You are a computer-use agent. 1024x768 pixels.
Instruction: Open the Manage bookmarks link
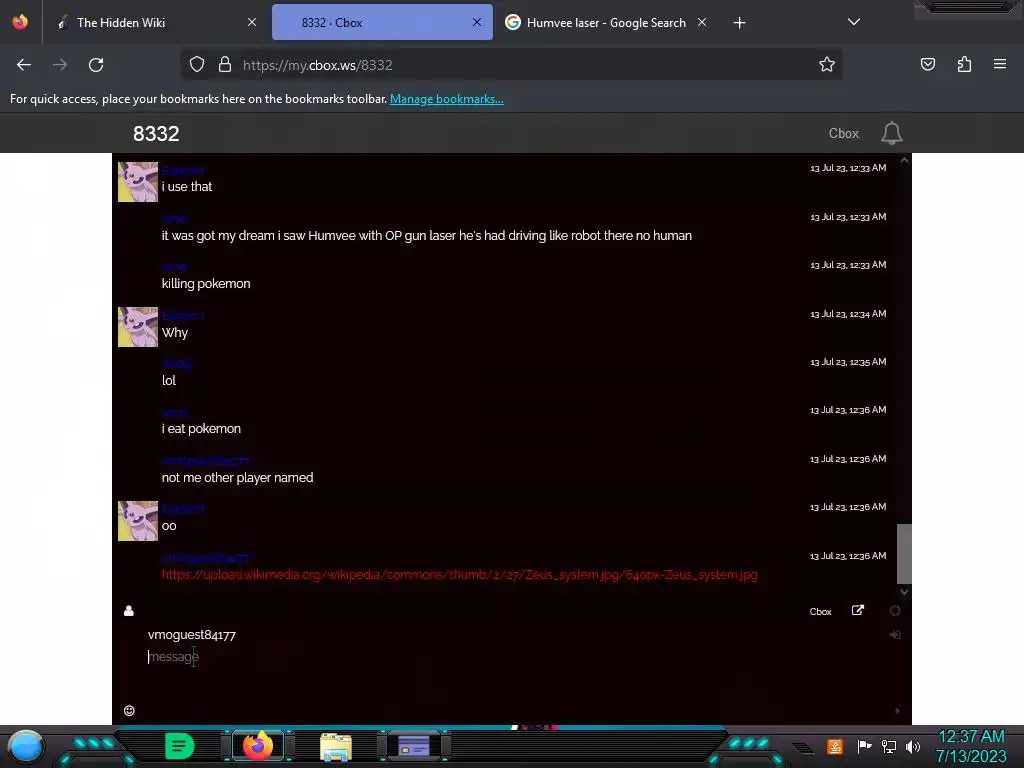point(447,99)
